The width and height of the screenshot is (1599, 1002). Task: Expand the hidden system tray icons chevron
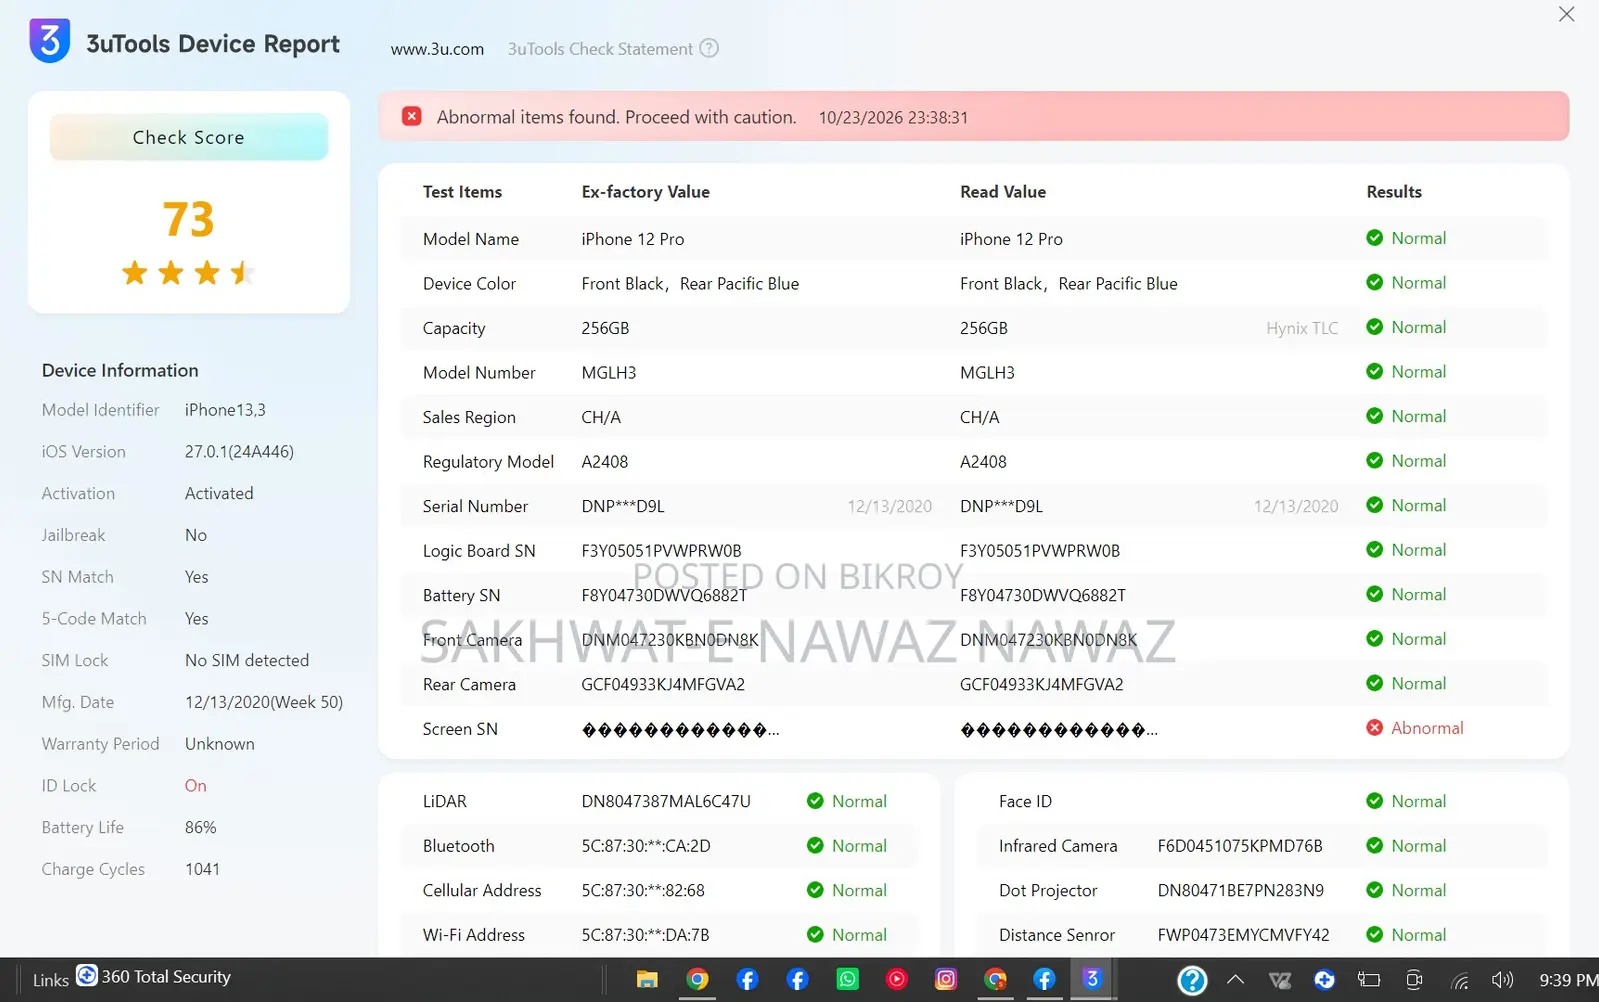coord(1236,980)
